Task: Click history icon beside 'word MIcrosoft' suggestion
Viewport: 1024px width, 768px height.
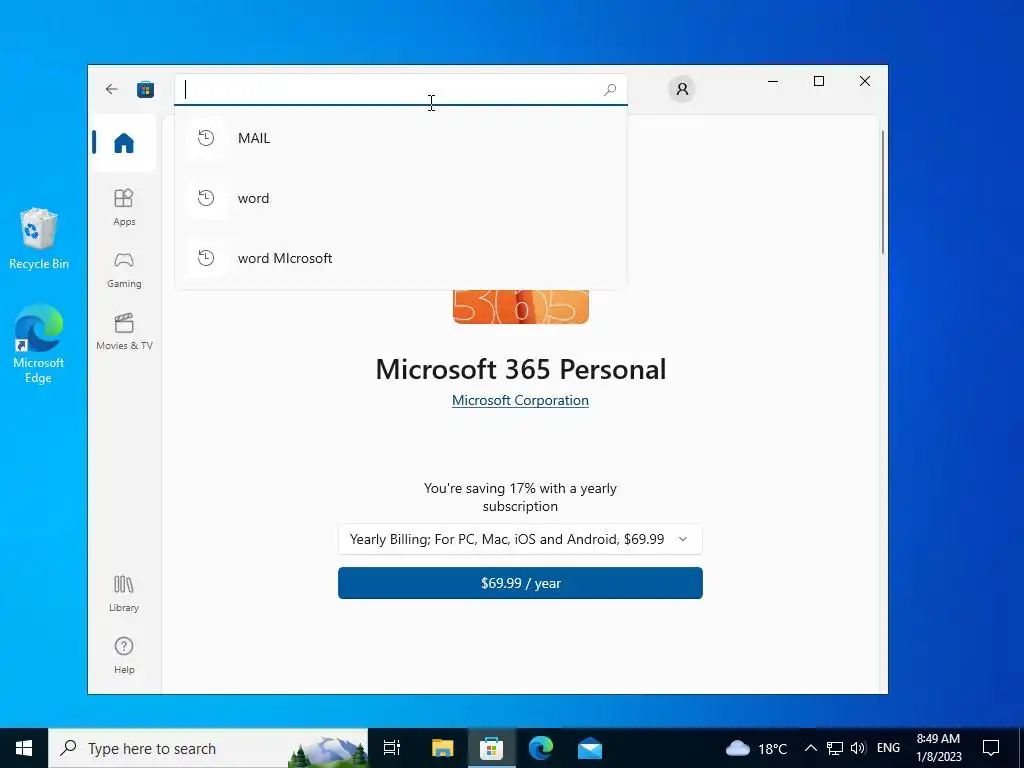Action: (x=206, y=258)
